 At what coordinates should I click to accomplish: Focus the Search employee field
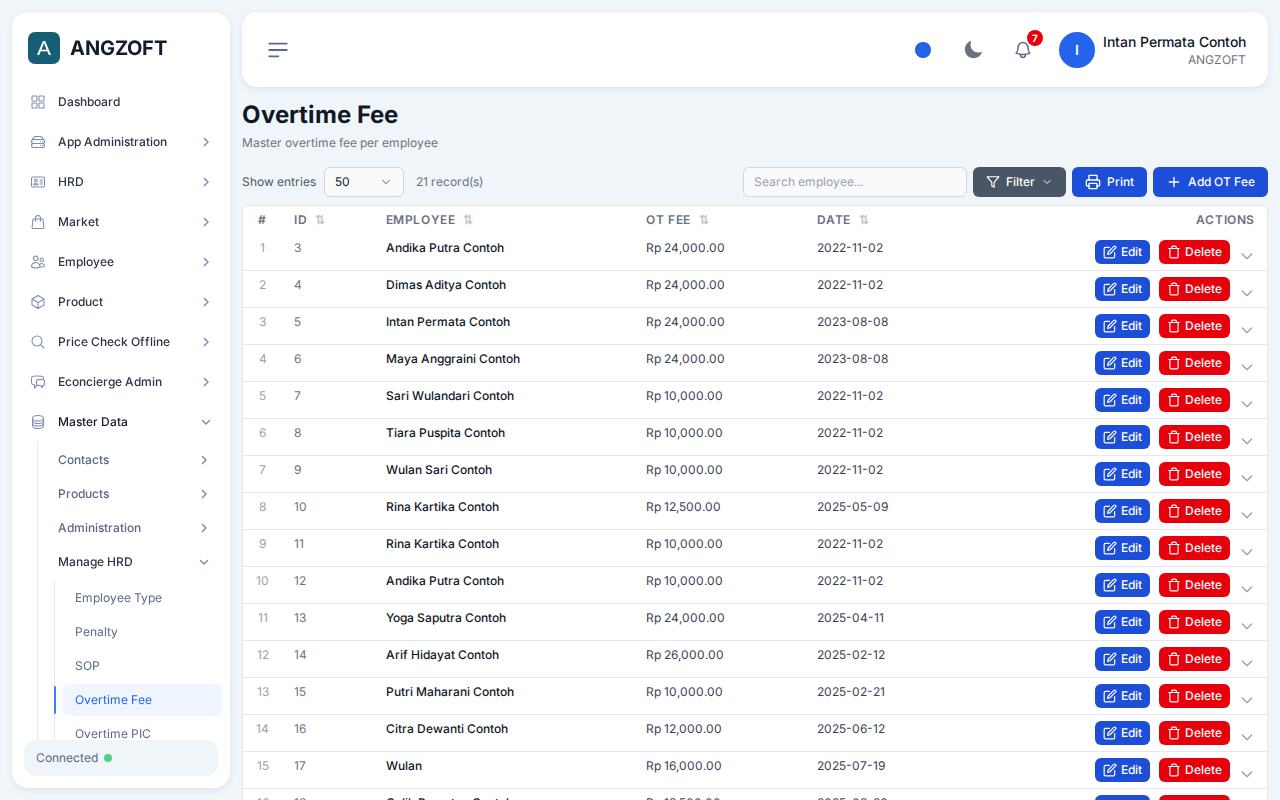[x=855, y=182]
